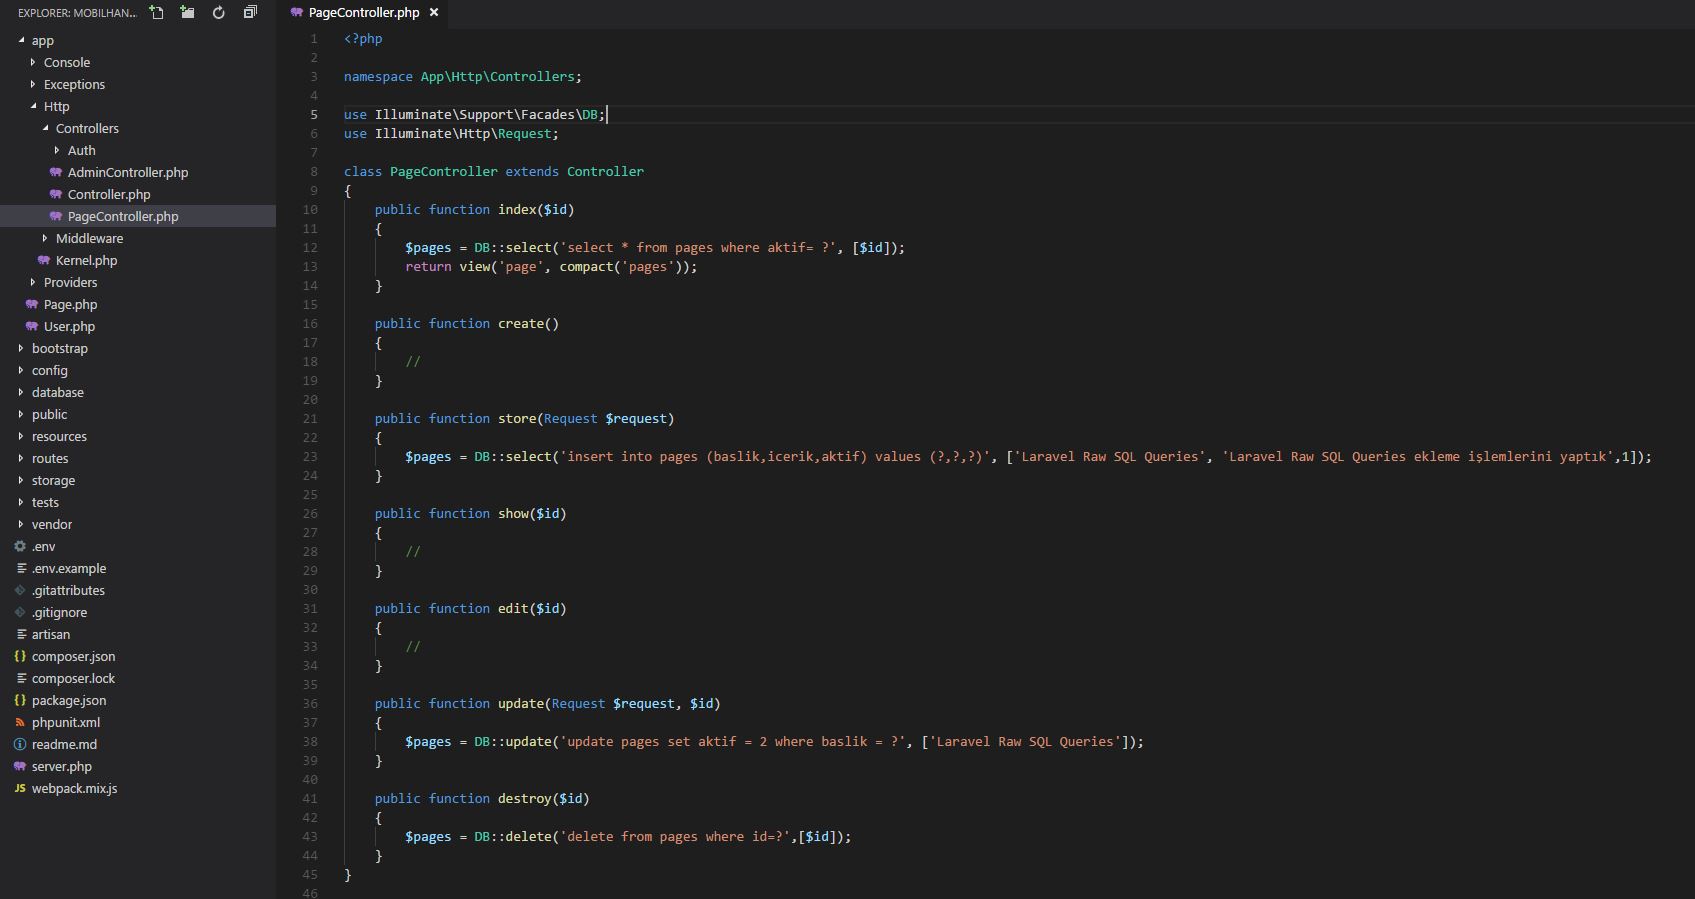Click the New Folder icon in Explorer header

click(187, 12)
